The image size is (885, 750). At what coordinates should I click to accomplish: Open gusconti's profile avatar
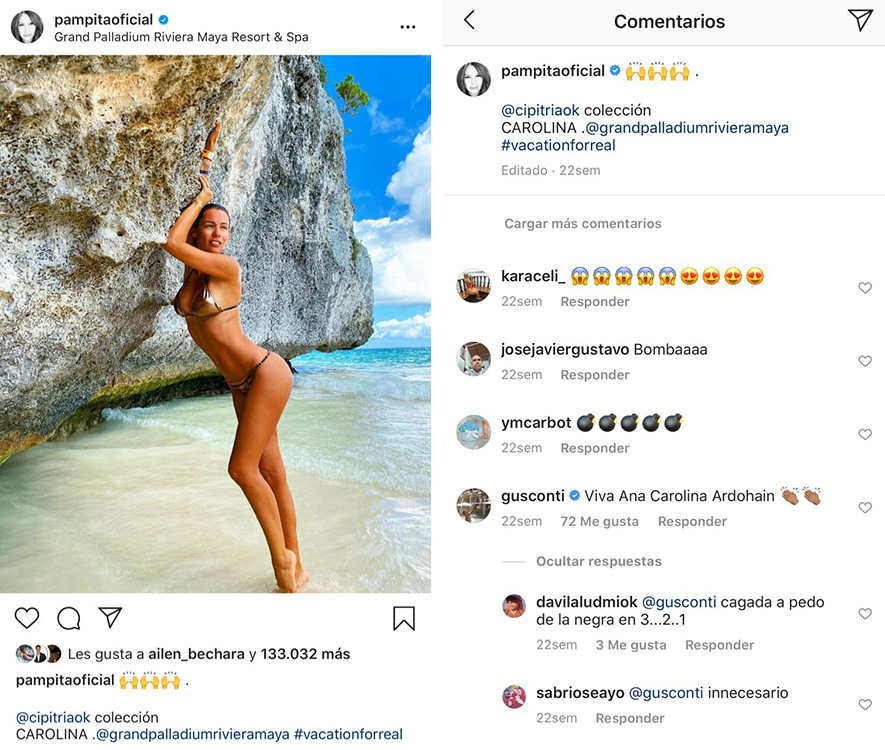tap(474, 505)
